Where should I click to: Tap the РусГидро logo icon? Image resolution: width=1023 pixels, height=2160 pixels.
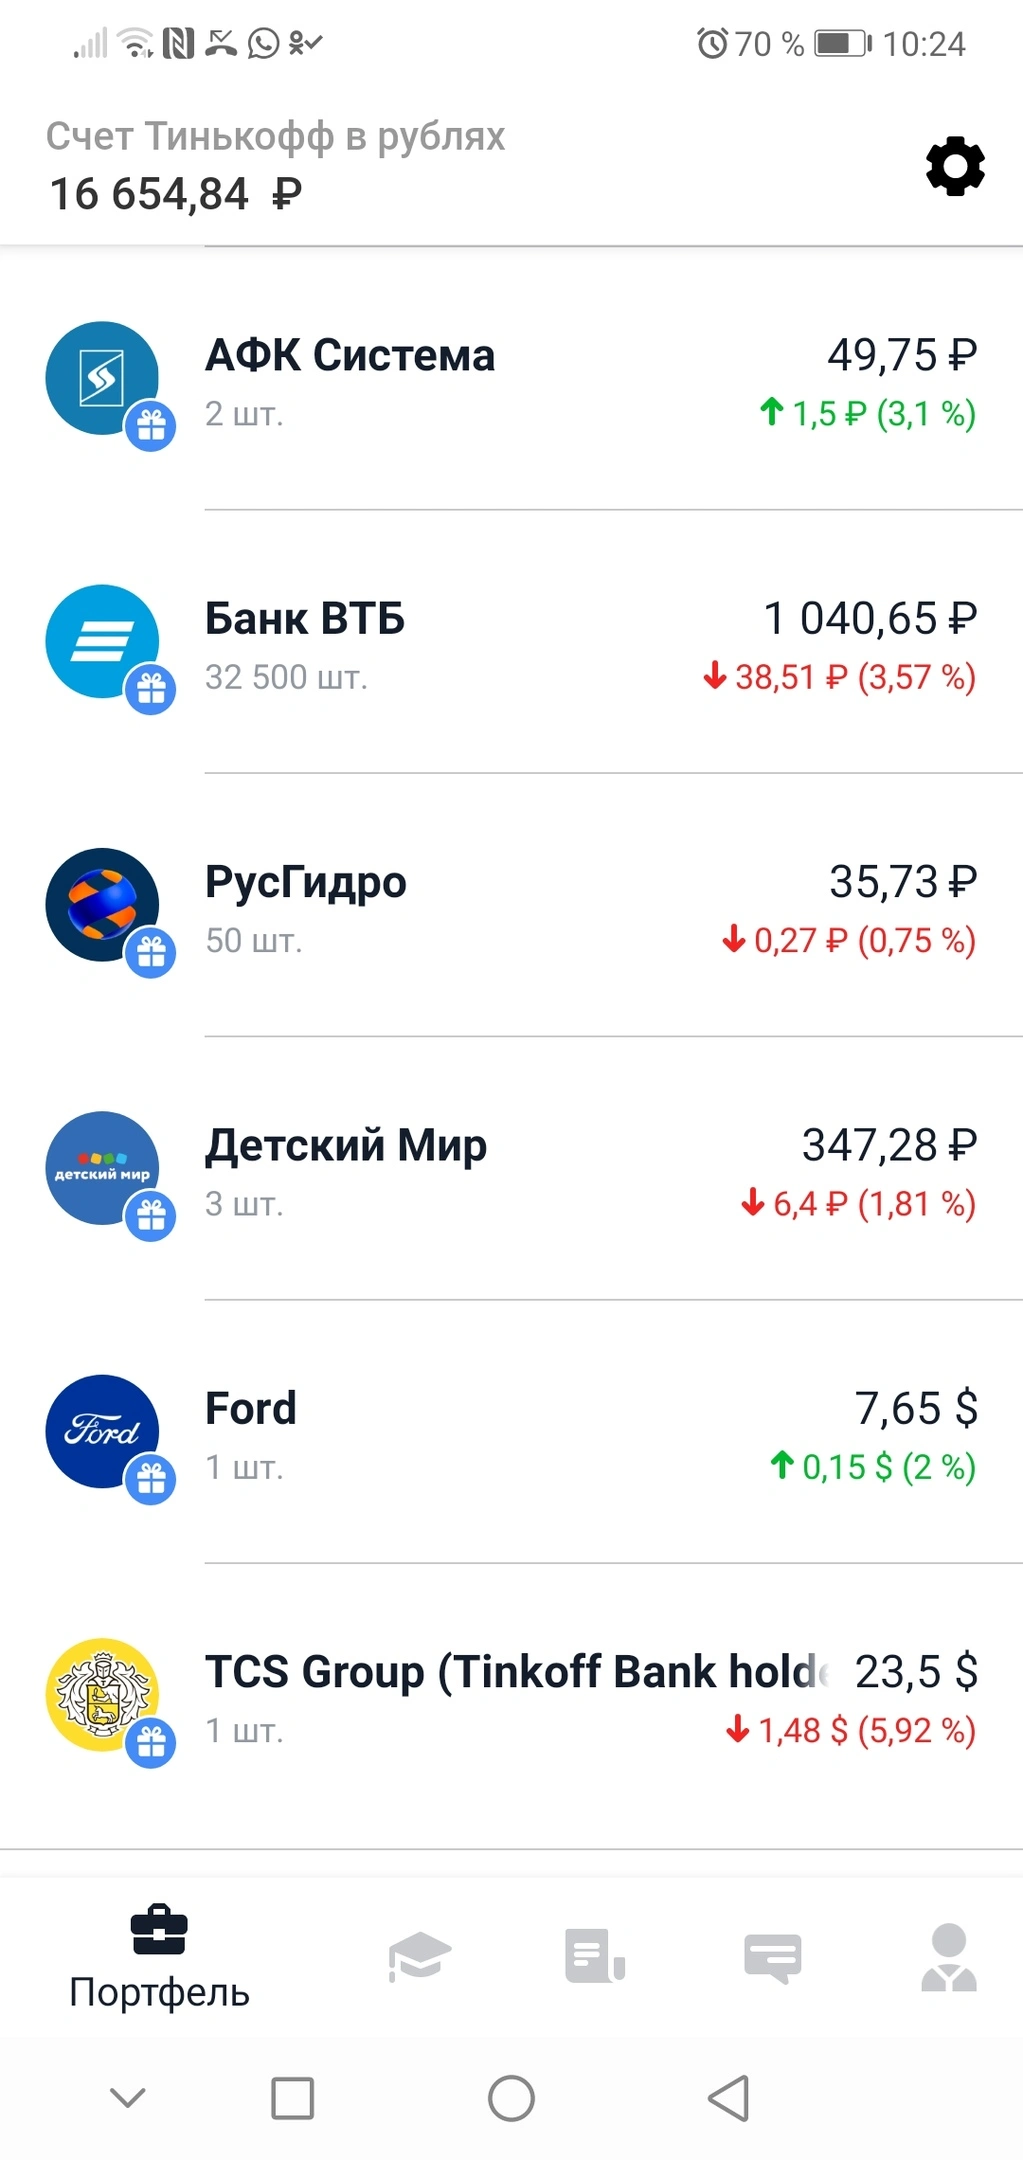[102, 904]
